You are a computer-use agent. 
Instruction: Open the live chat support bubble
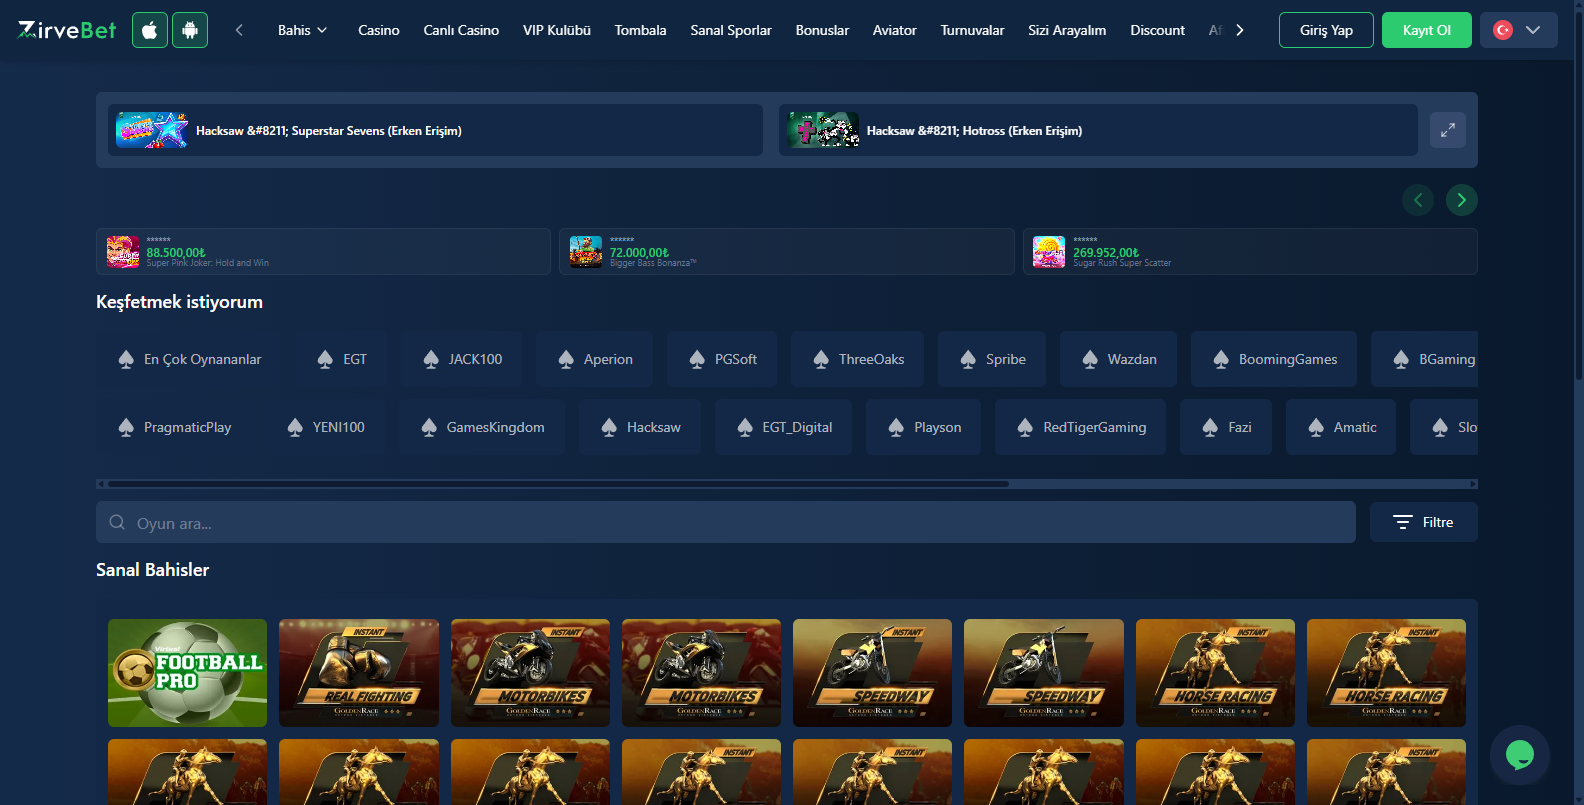(x=1520, y=755)
